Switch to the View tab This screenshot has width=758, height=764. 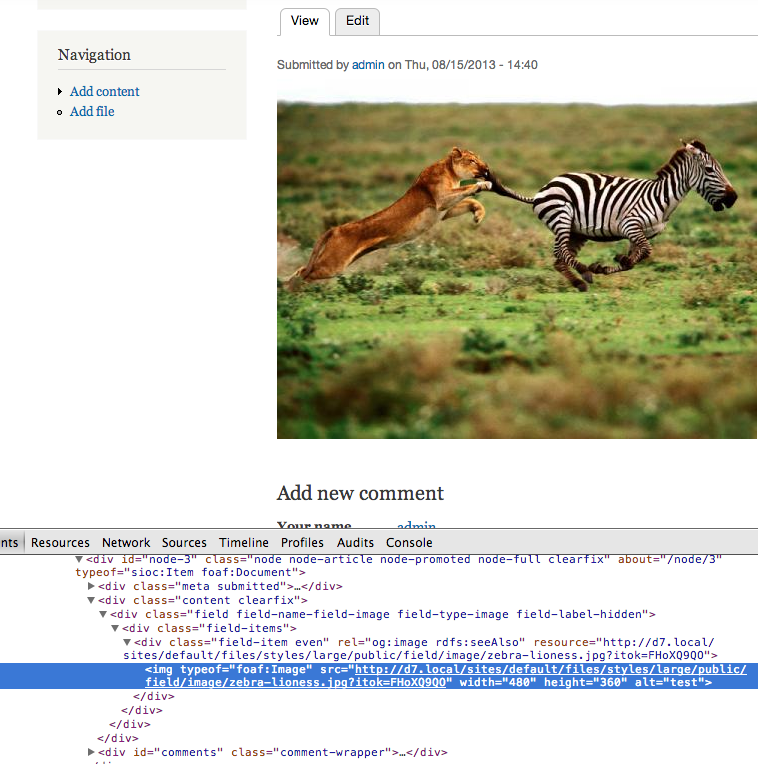coord(304,21)
